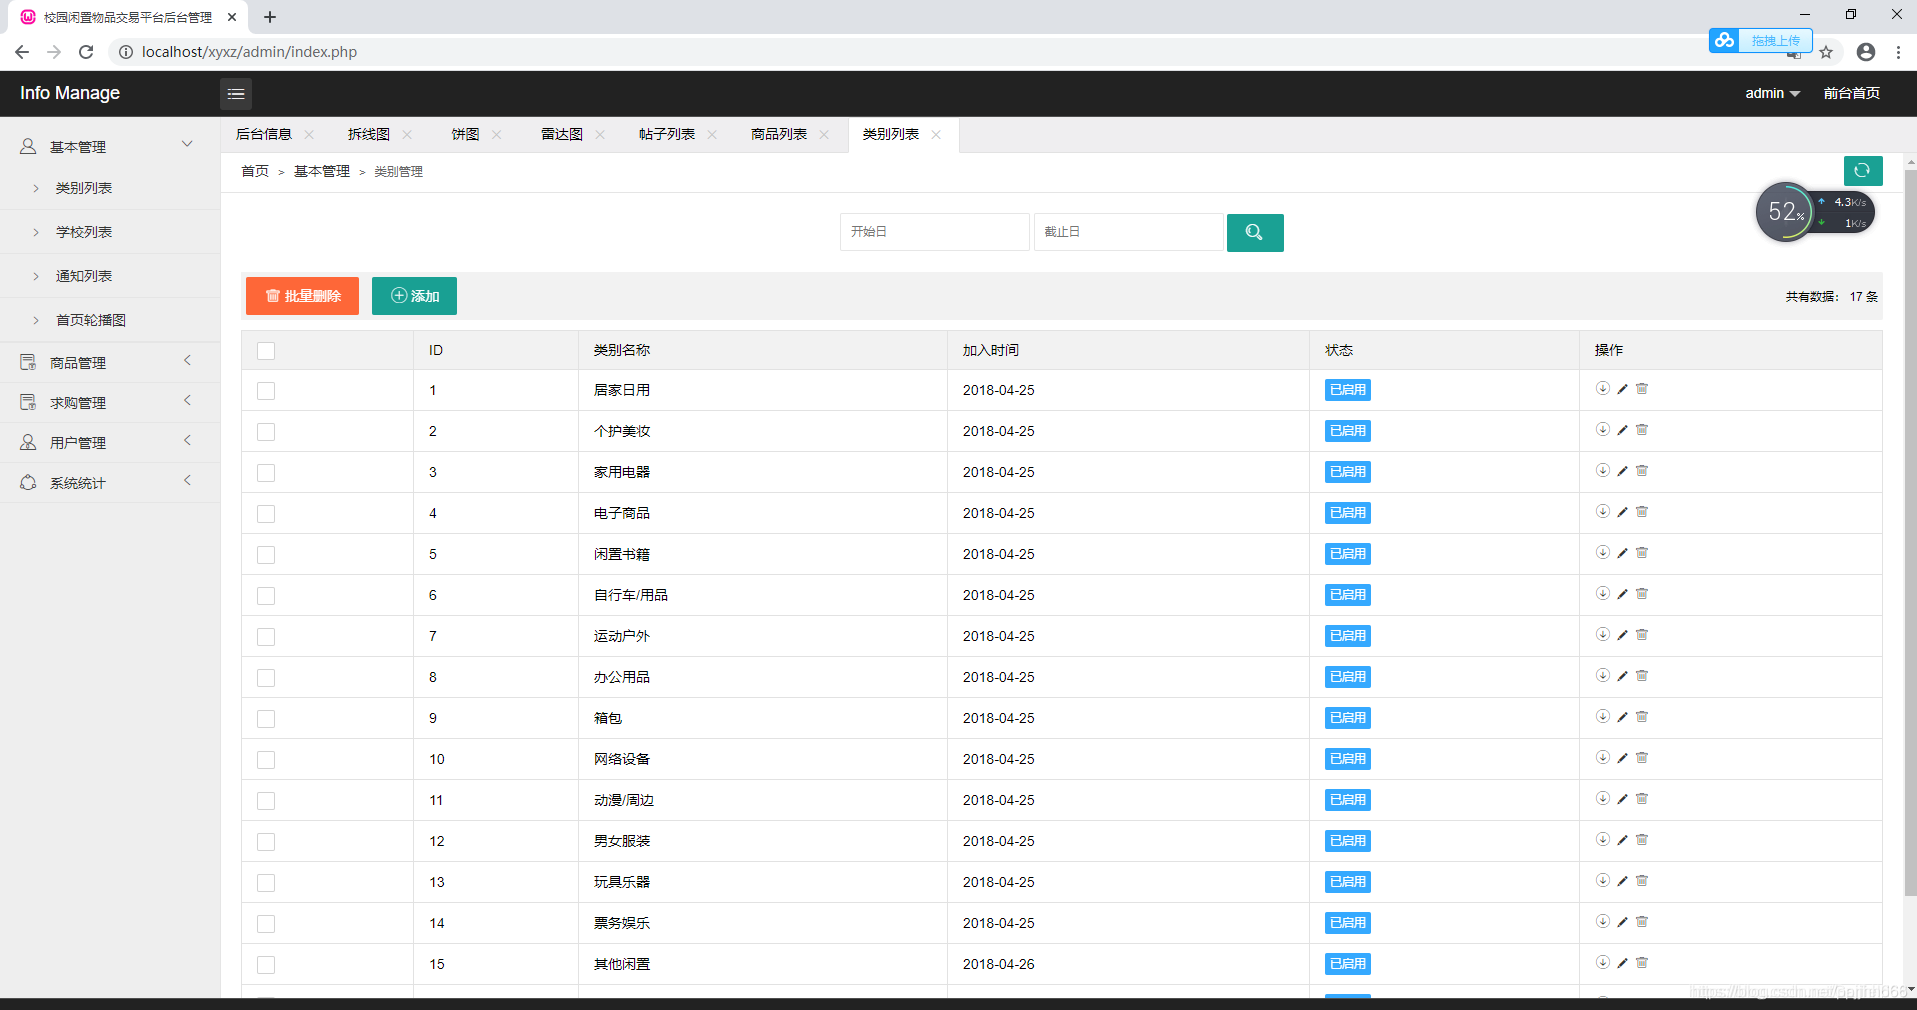
Task: Switch to the 商品列表 tab
Action: (779, 134)
